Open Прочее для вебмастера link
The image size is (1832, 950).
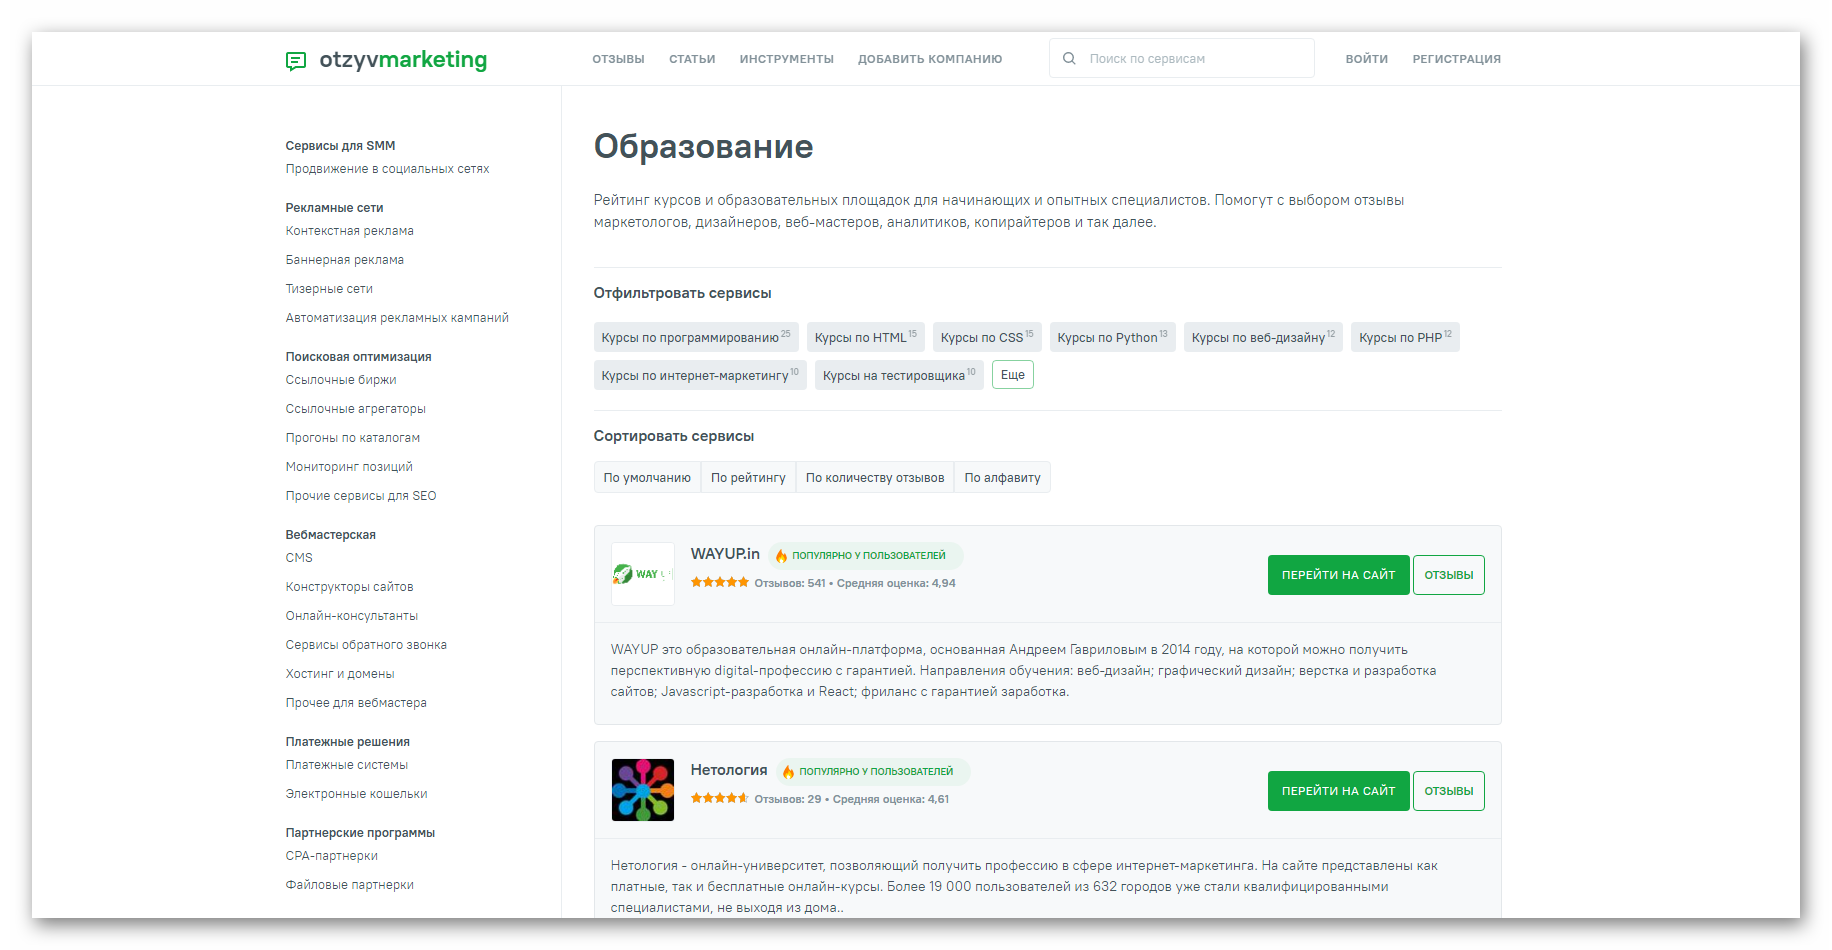click(x=356, y=703)
